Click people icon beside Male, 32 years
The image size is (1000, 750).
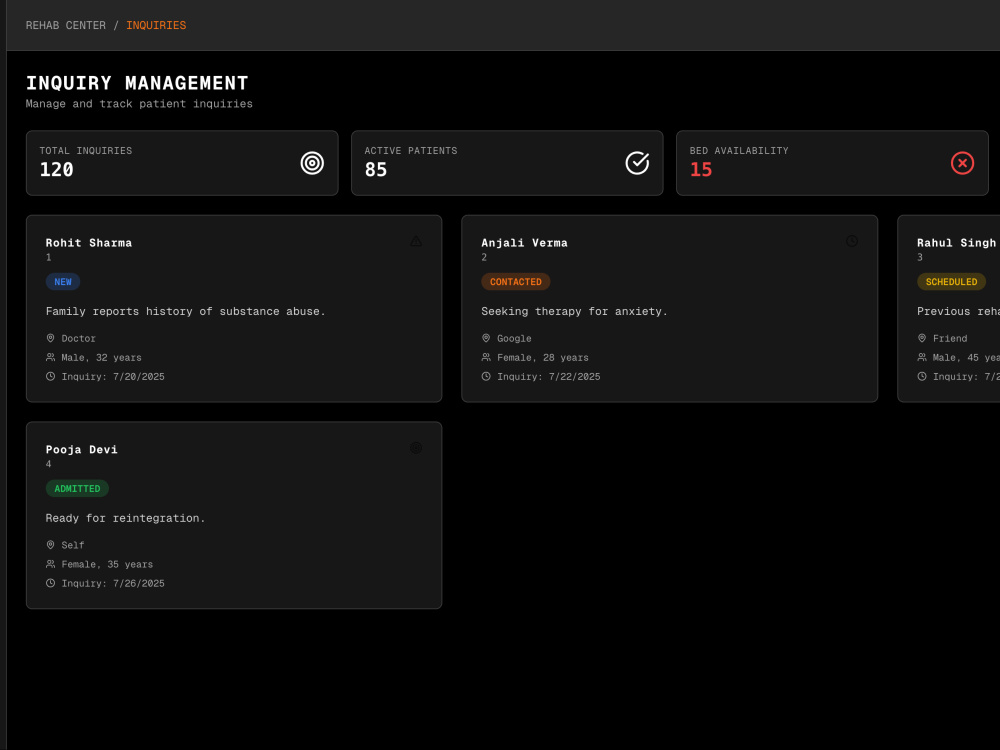50,357
